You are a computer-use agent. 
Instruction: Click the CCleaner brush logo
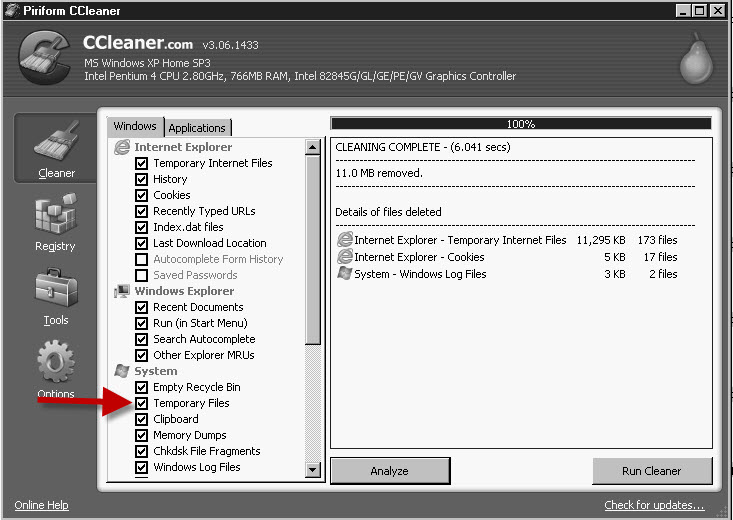pyautogui.click(x=44, y=58)
